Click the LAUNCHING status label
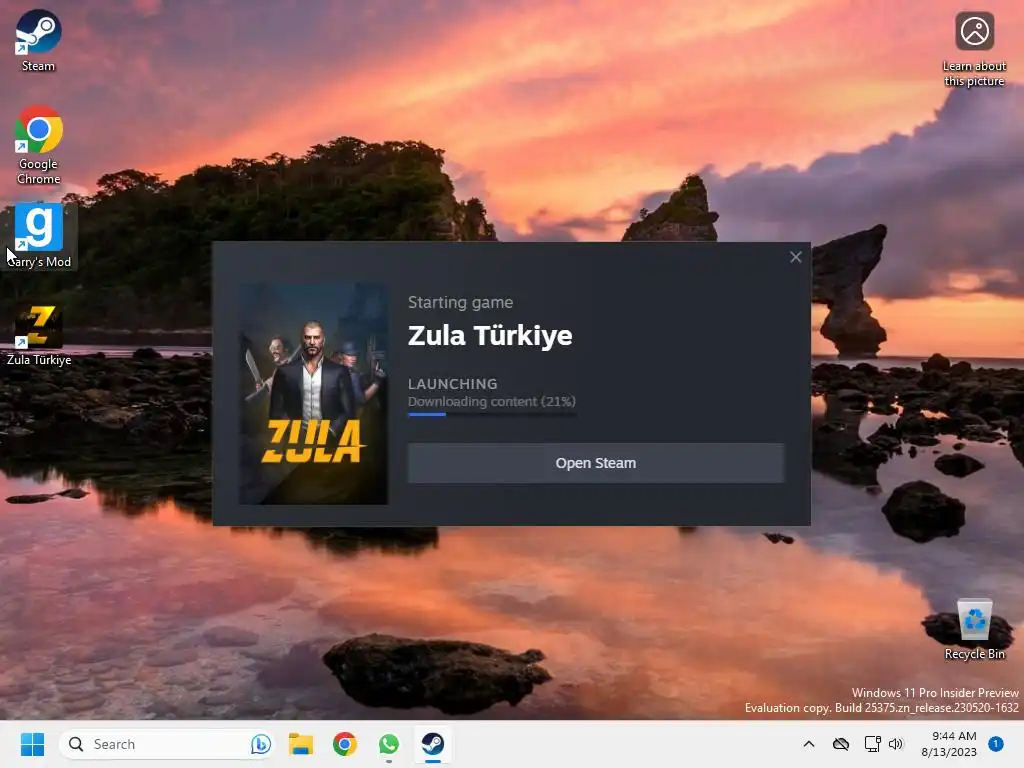Viewport: 1024px width, 768px height. [453, 384]
